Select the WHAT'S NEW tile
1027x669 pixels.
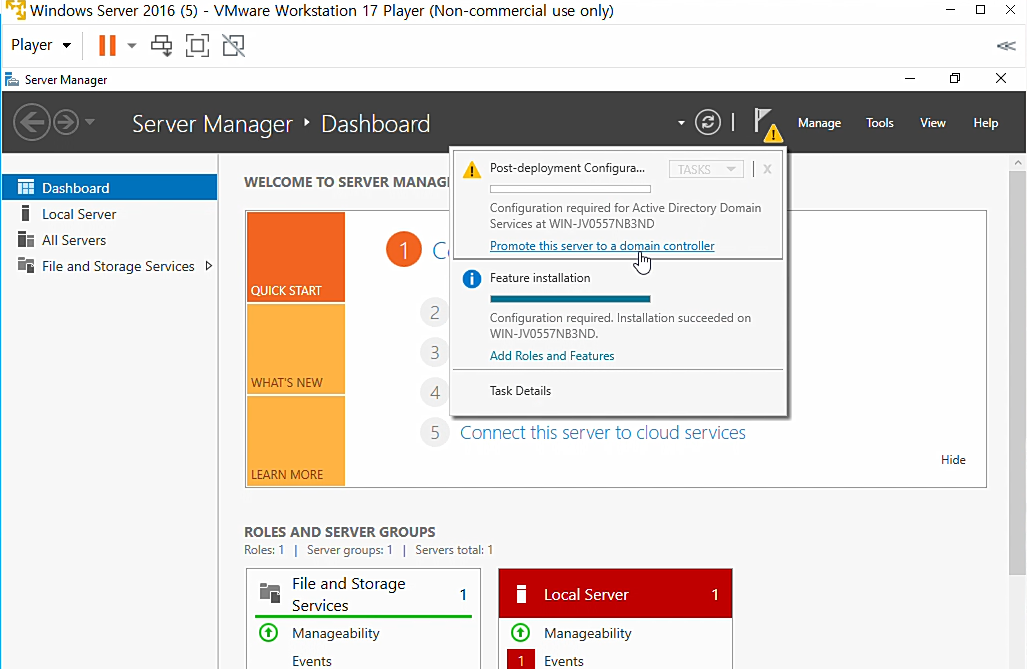pos(296,349)
